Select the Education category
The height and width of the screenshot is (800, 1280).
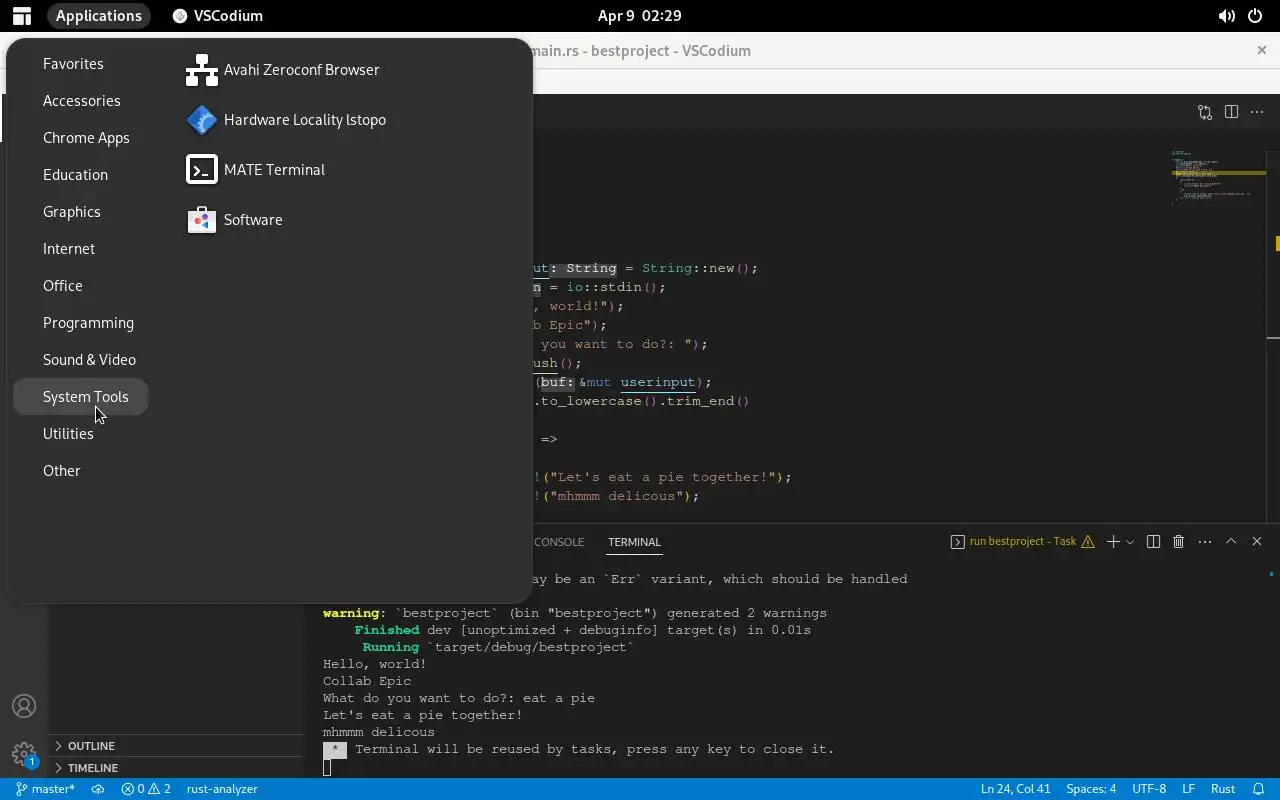tap(75, 175)
